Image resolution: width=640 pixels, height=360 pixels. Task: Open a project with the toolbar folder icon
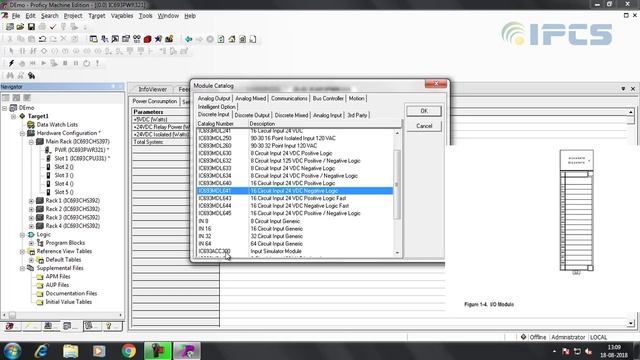point(20,27)
